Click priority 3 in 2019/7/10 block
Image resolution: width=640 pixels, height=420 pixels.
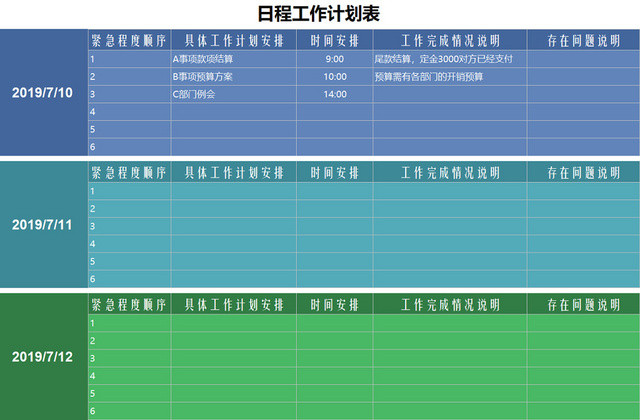click(129, 94)
